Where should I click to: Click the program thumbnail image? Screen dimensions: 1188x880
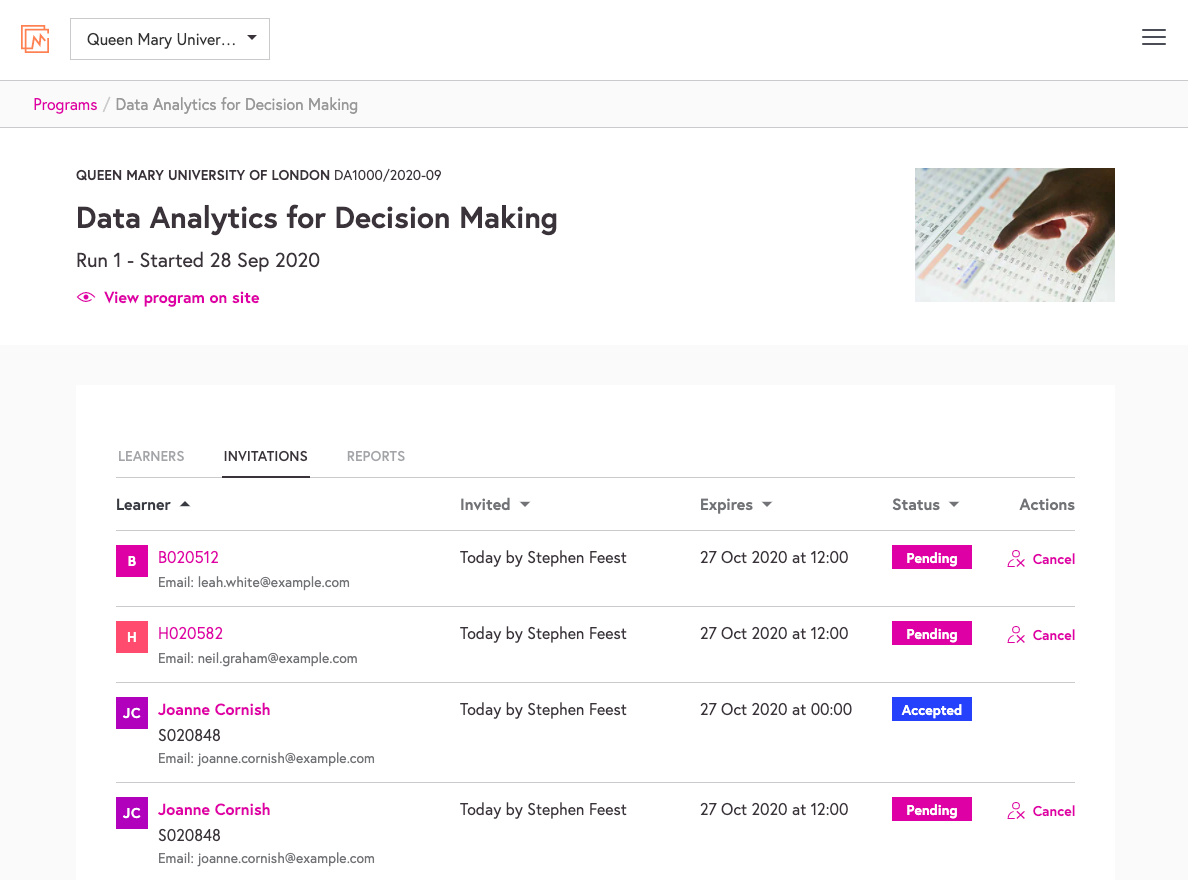1014,235
